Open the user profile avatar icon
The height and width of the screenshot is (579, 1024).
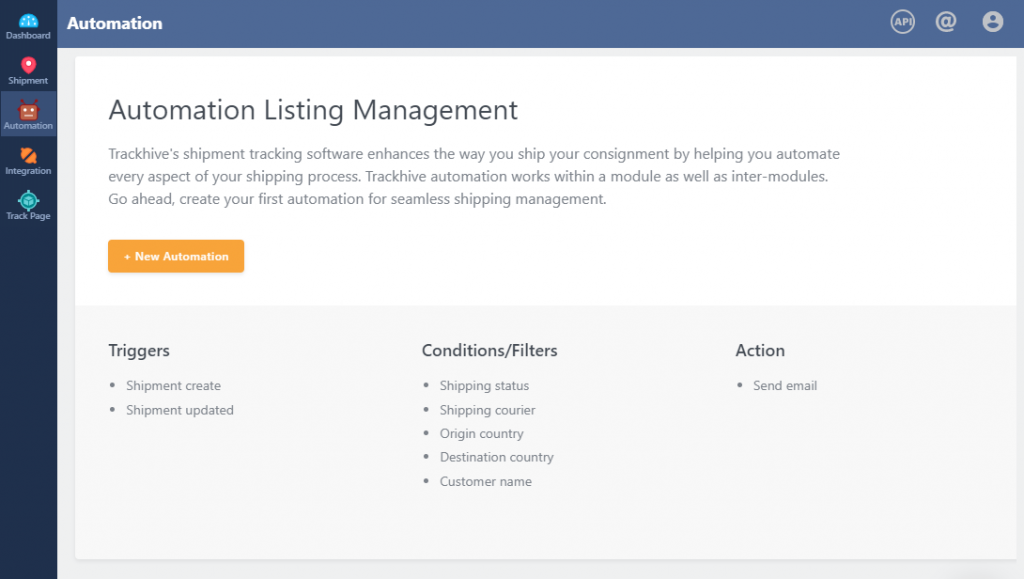tap(993, 22)
